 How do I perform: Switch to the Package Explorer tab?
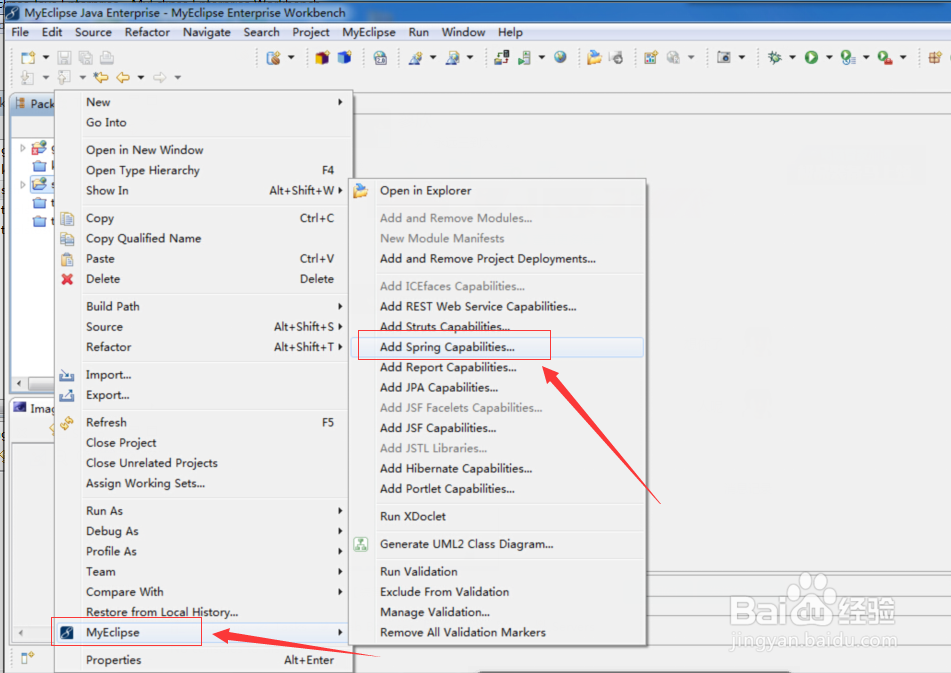35,104
